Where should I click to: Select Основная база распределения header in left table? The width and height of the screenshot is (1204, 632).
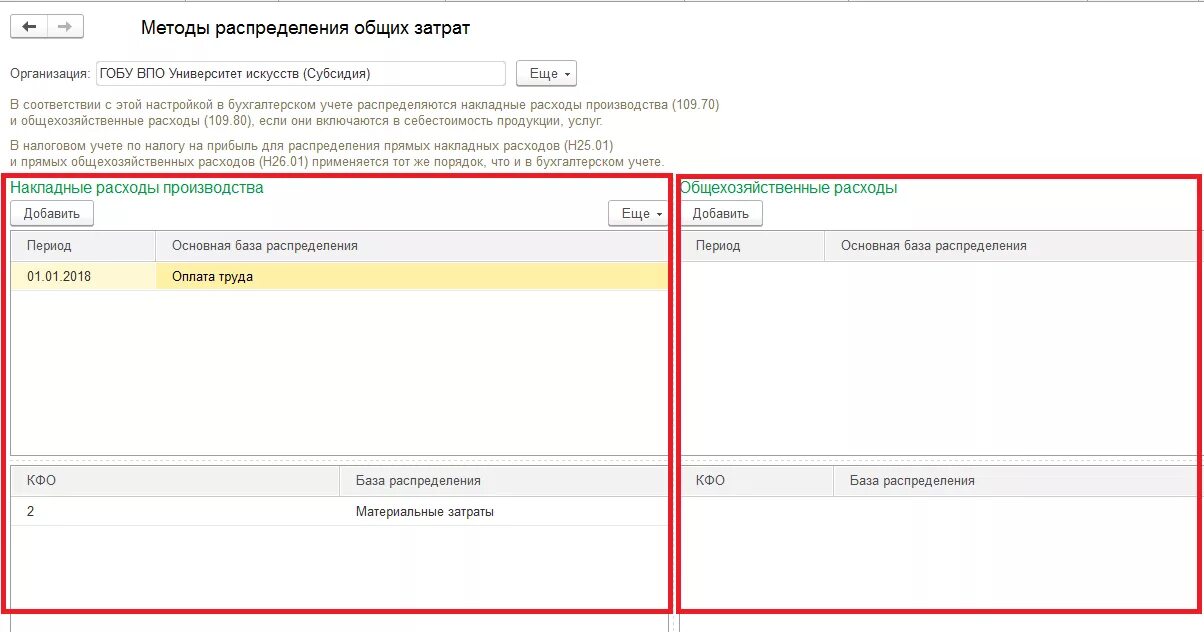(411, 246)
